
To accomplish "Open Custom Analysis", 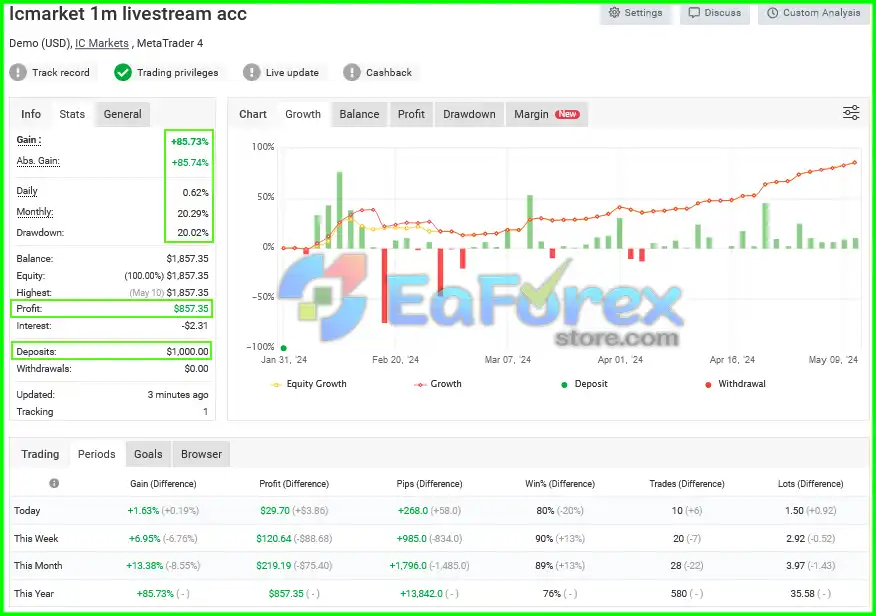I will [x=813, y=13].
